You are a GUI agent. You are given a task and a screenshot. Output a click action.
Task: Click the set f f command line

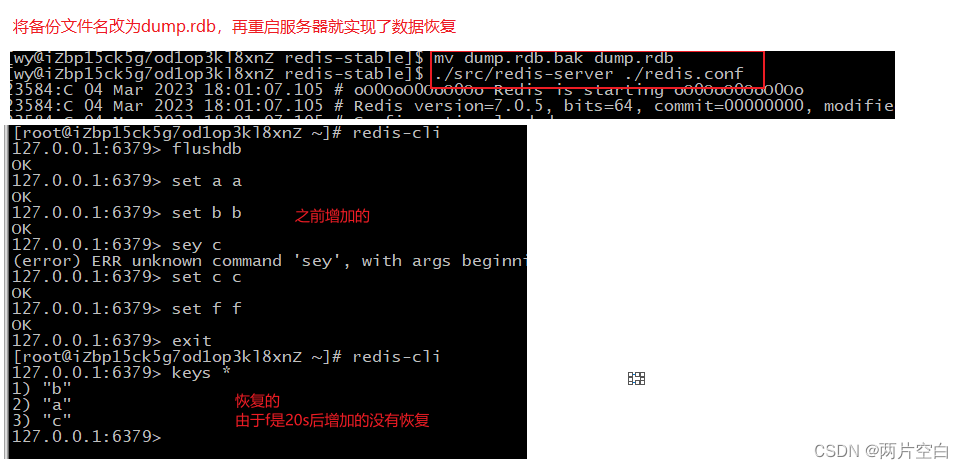(x=127, y=309)
